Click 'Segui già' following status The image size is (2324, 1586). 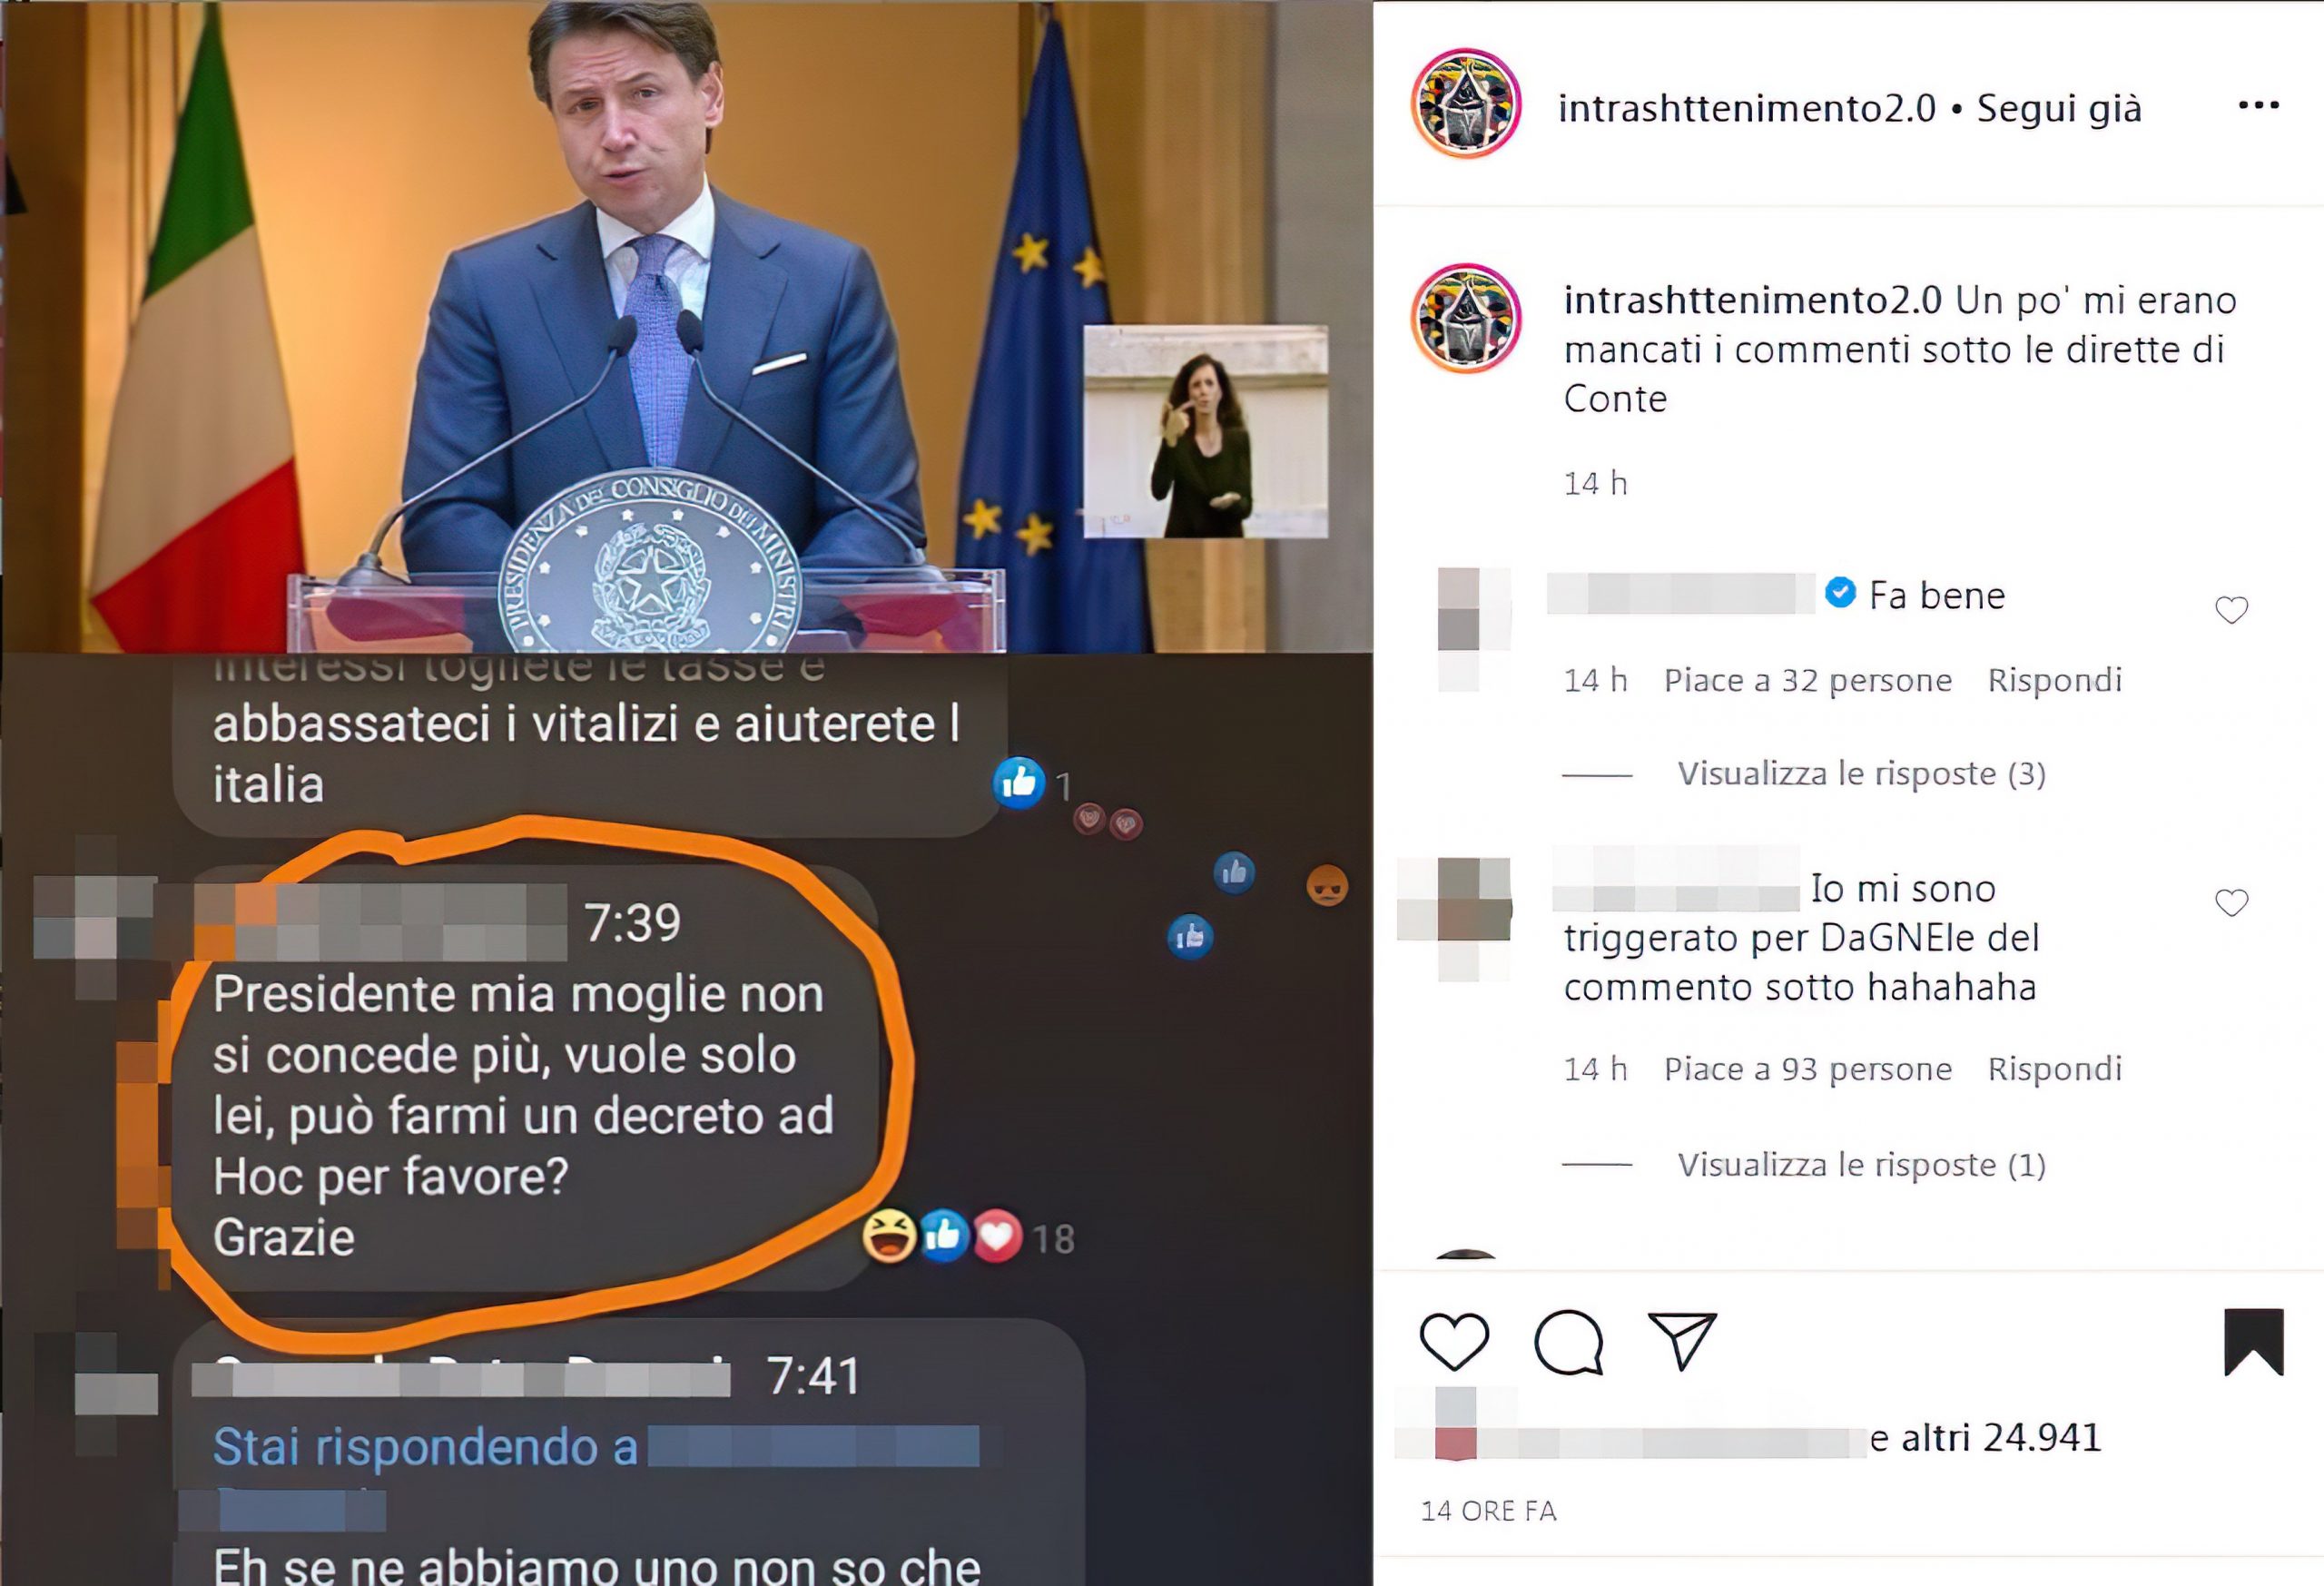click(2059, 108)
